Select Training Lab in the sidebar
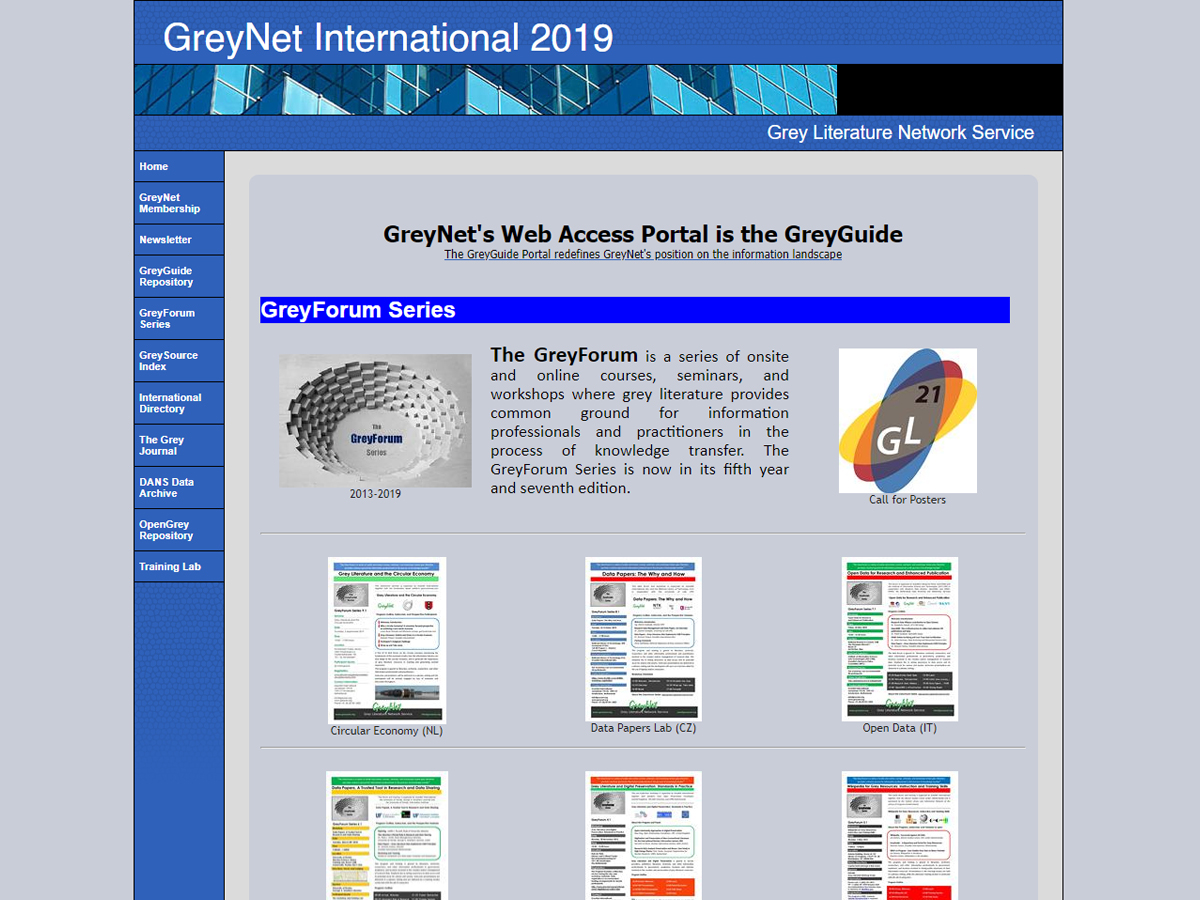 click(x=170, y=567)
